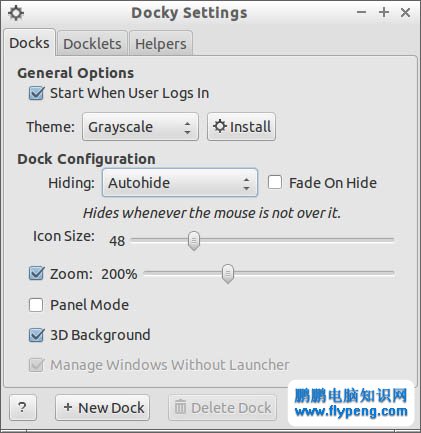This screenshot has height=433, width=421.
Task: Click the Zoom percentage slider handle
Action: tap(228, 274)
